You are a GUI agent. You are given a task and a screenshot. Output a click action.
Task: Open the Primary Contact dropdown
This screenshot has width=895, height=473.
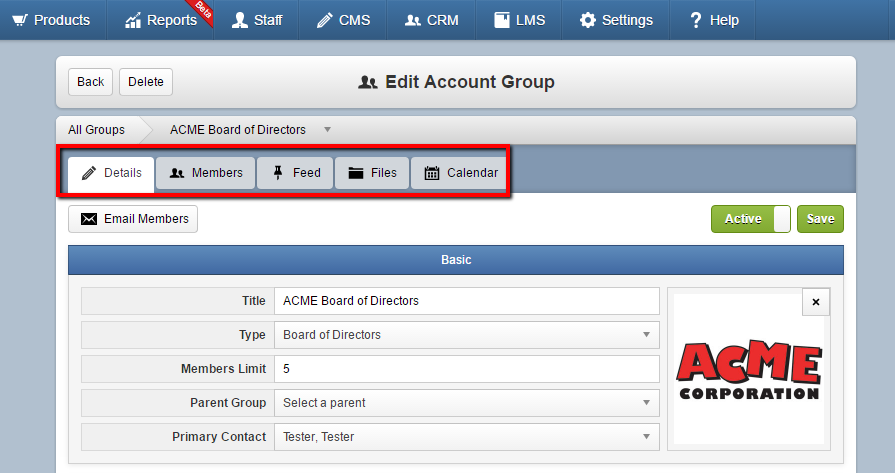pyautogui.click(x=467, y=437)
